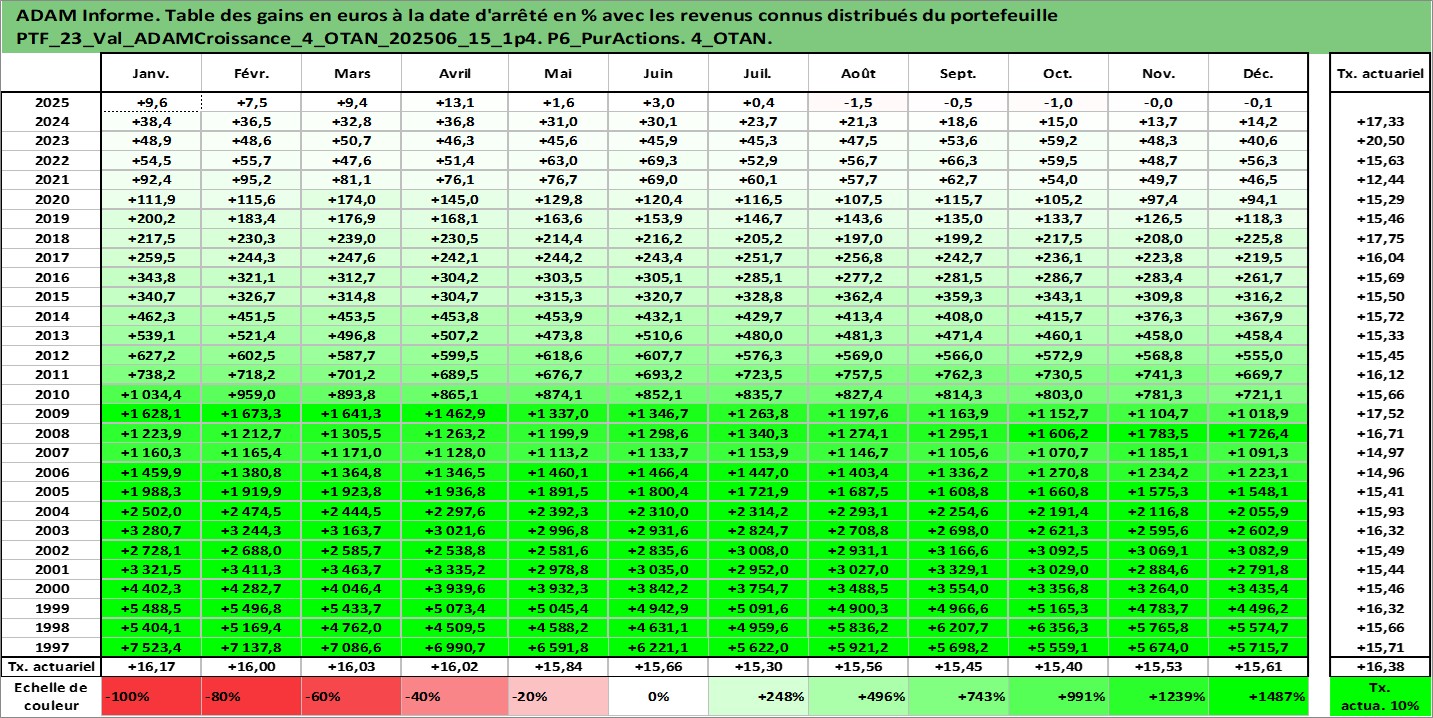Click the +743% color scale cell
Image resolution: width=1433 pixels, height=718 pixels.
(x=958, y=696)
